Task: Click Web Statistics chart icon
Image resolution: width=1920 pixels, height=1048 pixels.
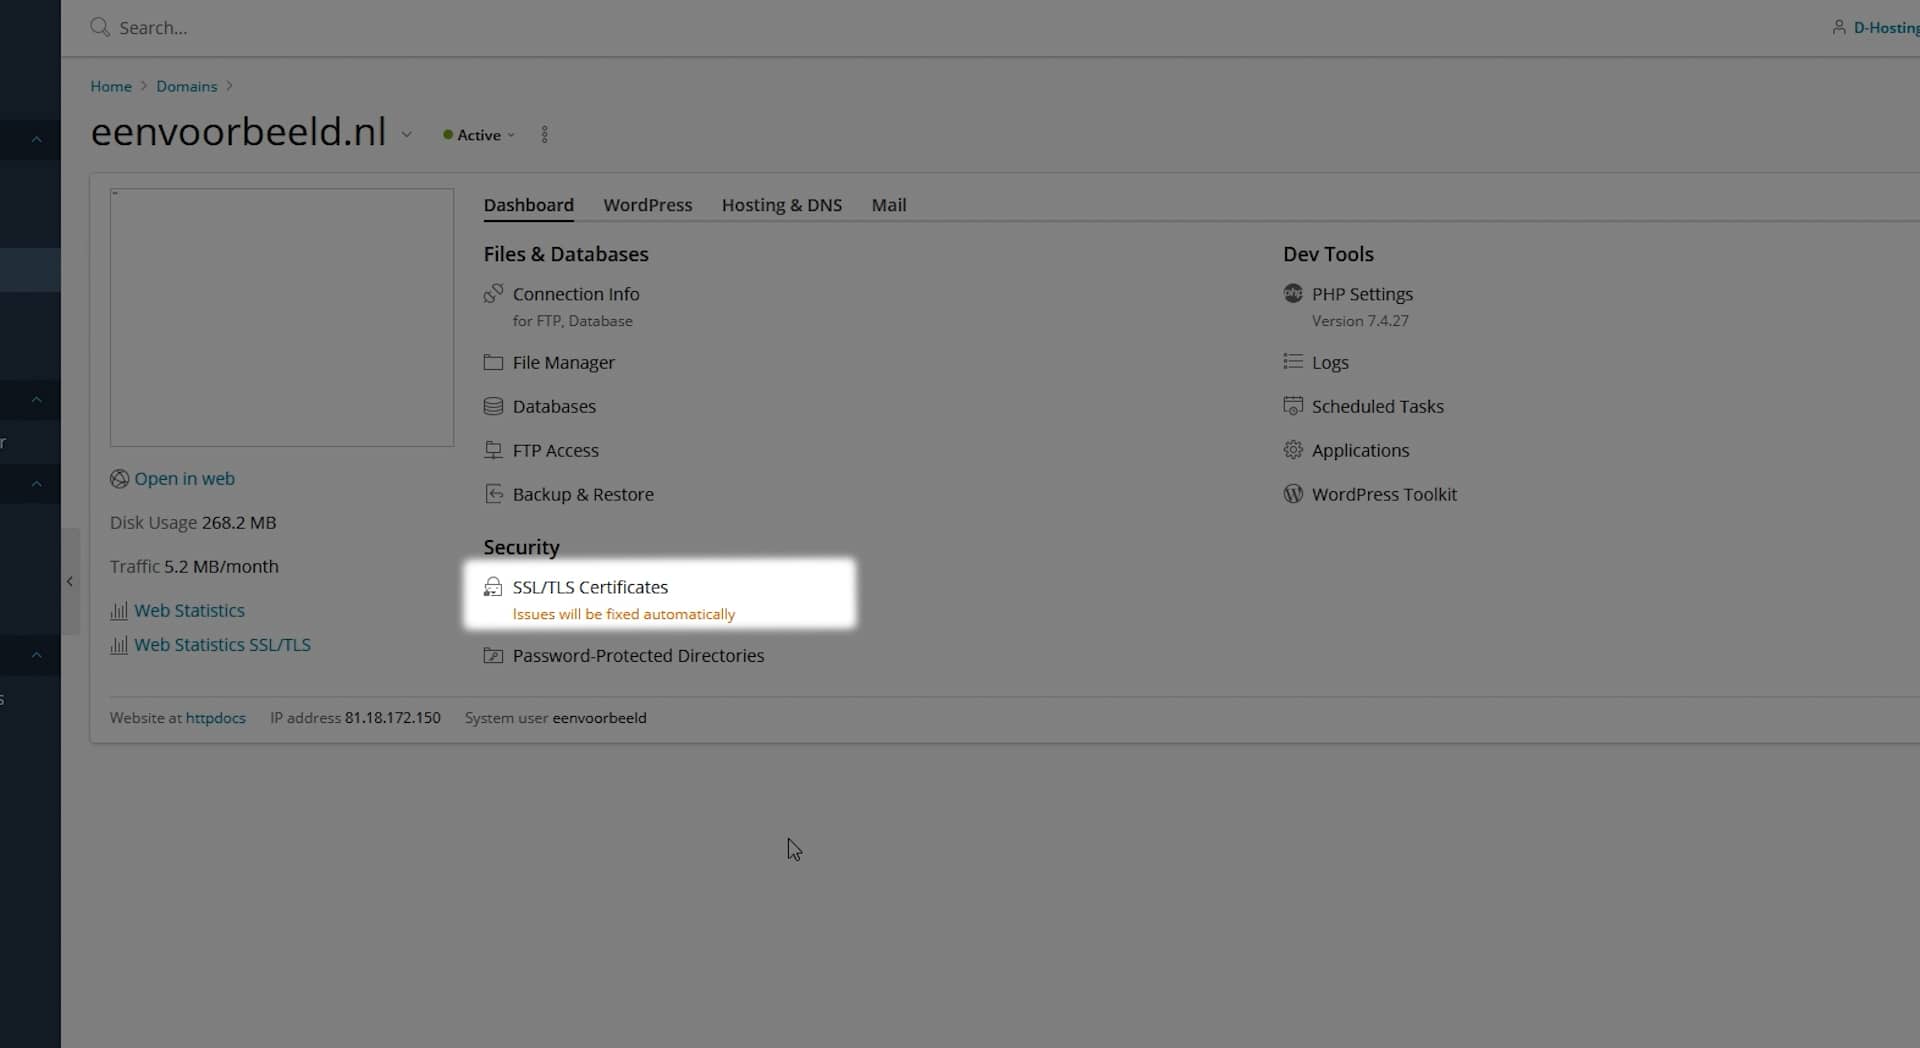Action: [119, 611]
